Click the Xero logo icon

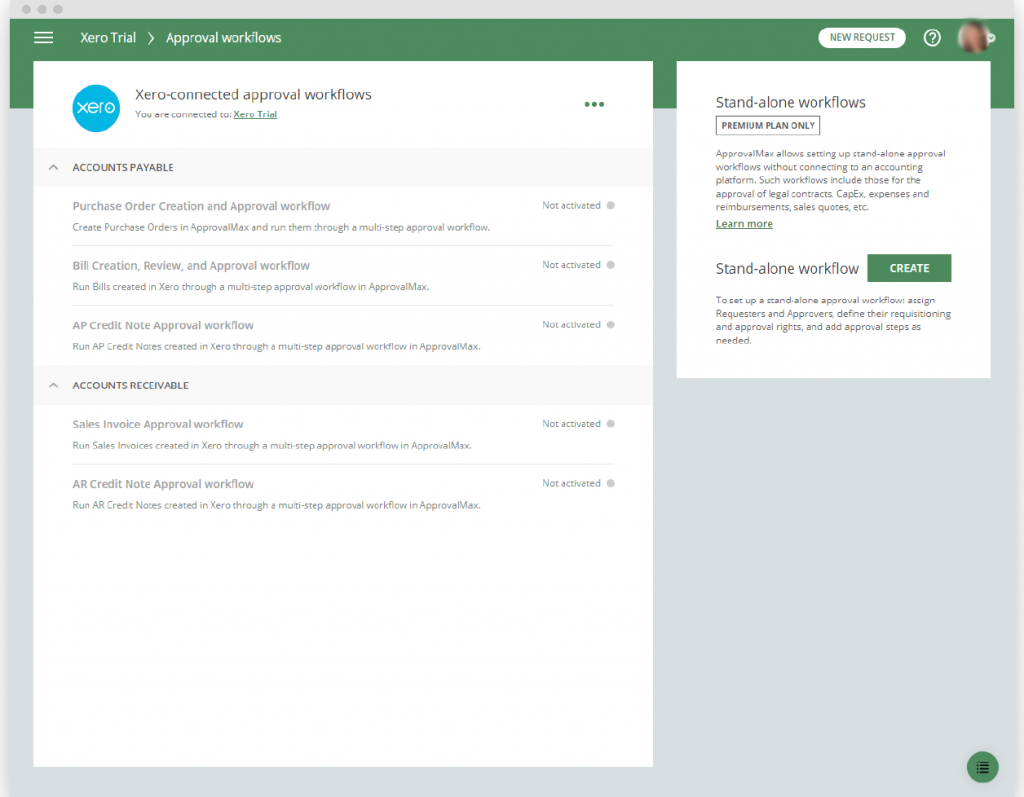coord(96,108)
